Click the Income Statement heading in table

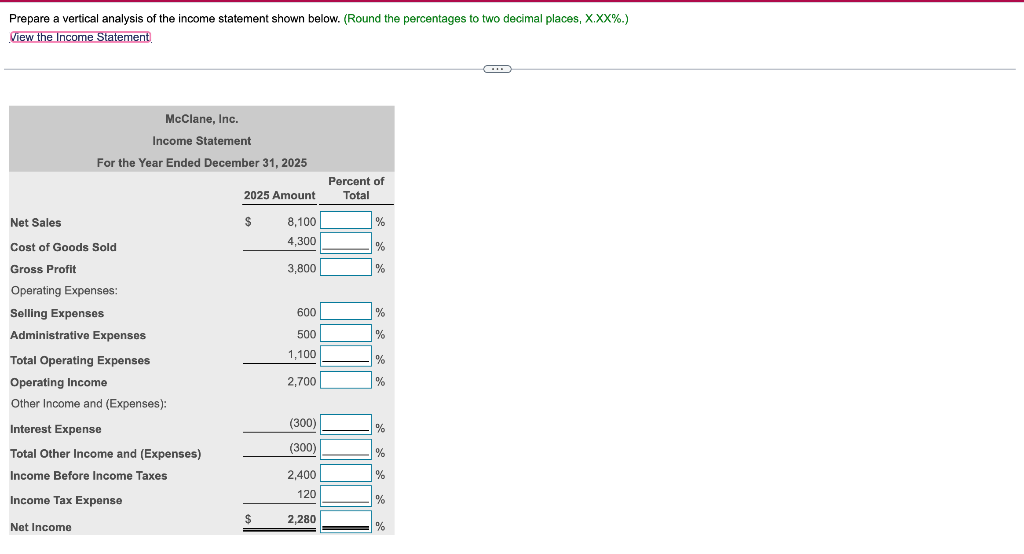202,141
